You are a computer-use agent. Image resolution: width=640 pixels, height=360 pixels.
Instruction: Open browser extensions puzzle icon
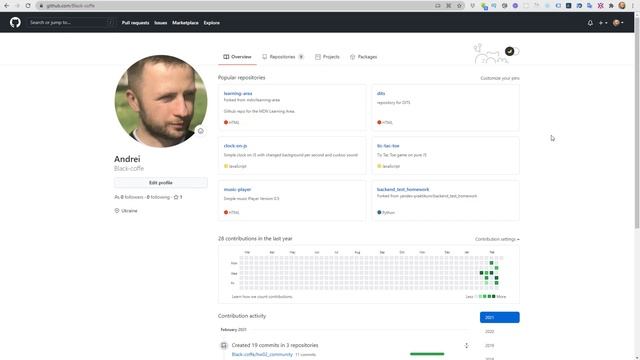click(611, 6)
